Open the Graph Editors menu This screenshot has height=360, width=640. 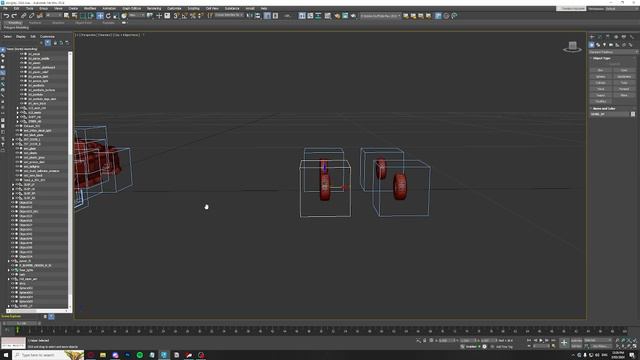coord(131,9)
